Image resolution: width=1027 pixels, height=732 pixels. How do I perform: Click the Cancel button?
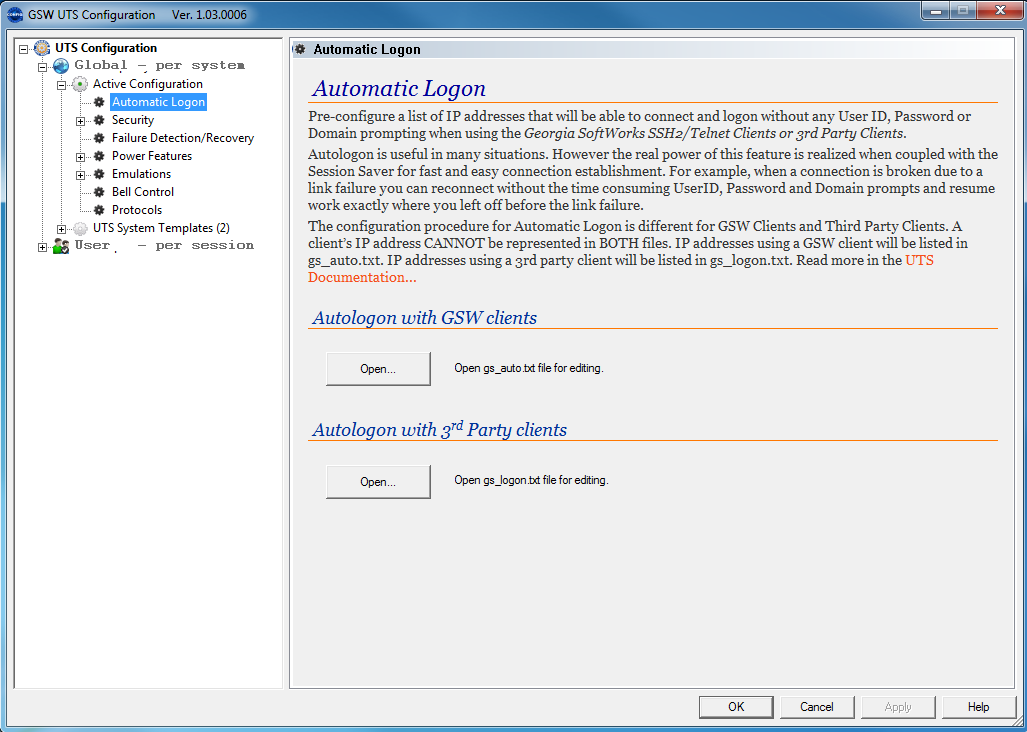pos(817,707)
